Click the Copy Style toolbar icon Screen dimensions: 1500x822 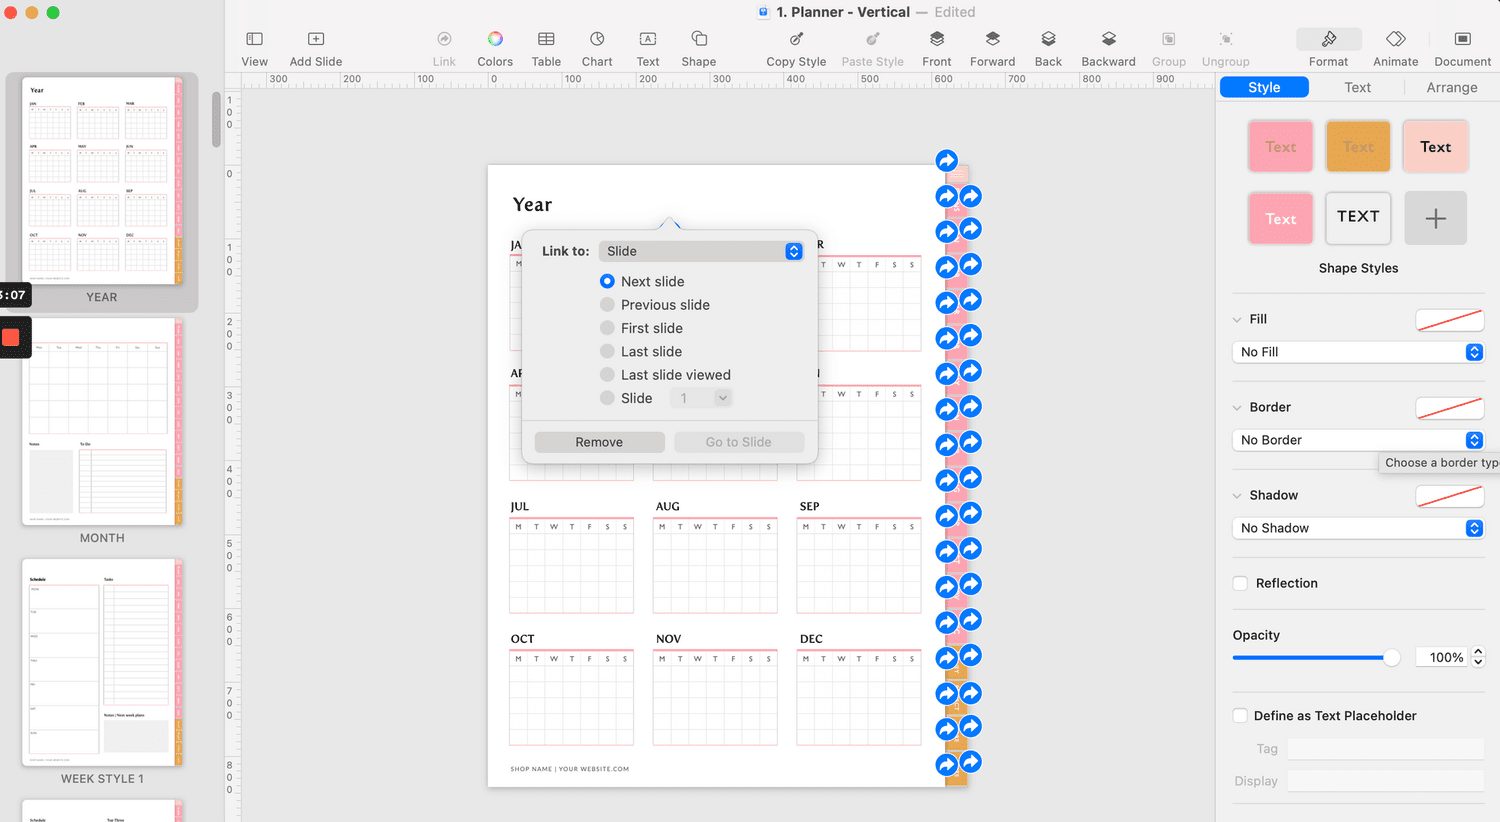pos(795,45)
